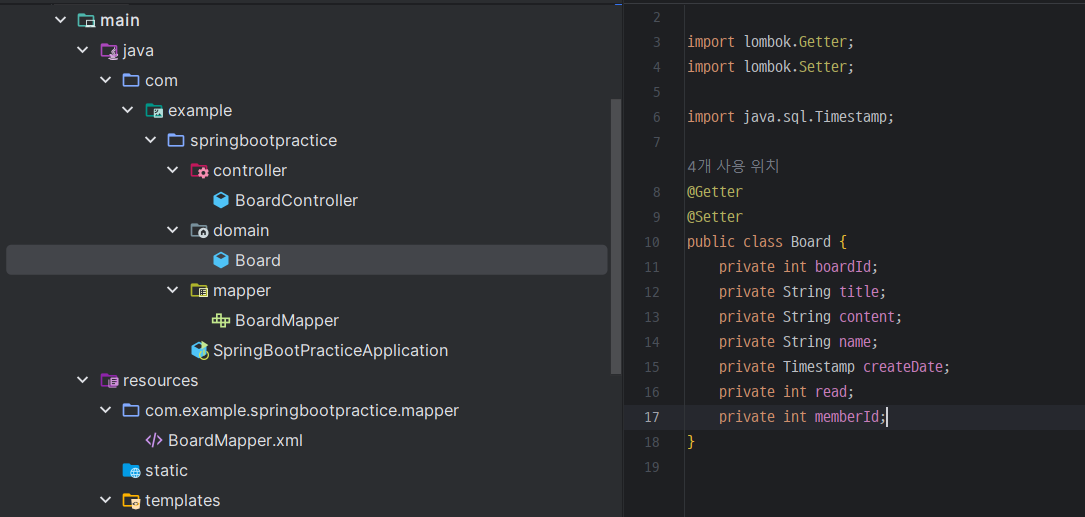Viewport: 1085px width, 517px height.
Task: Open BoardMapper.xml in the tree
Action: [235, 441]
